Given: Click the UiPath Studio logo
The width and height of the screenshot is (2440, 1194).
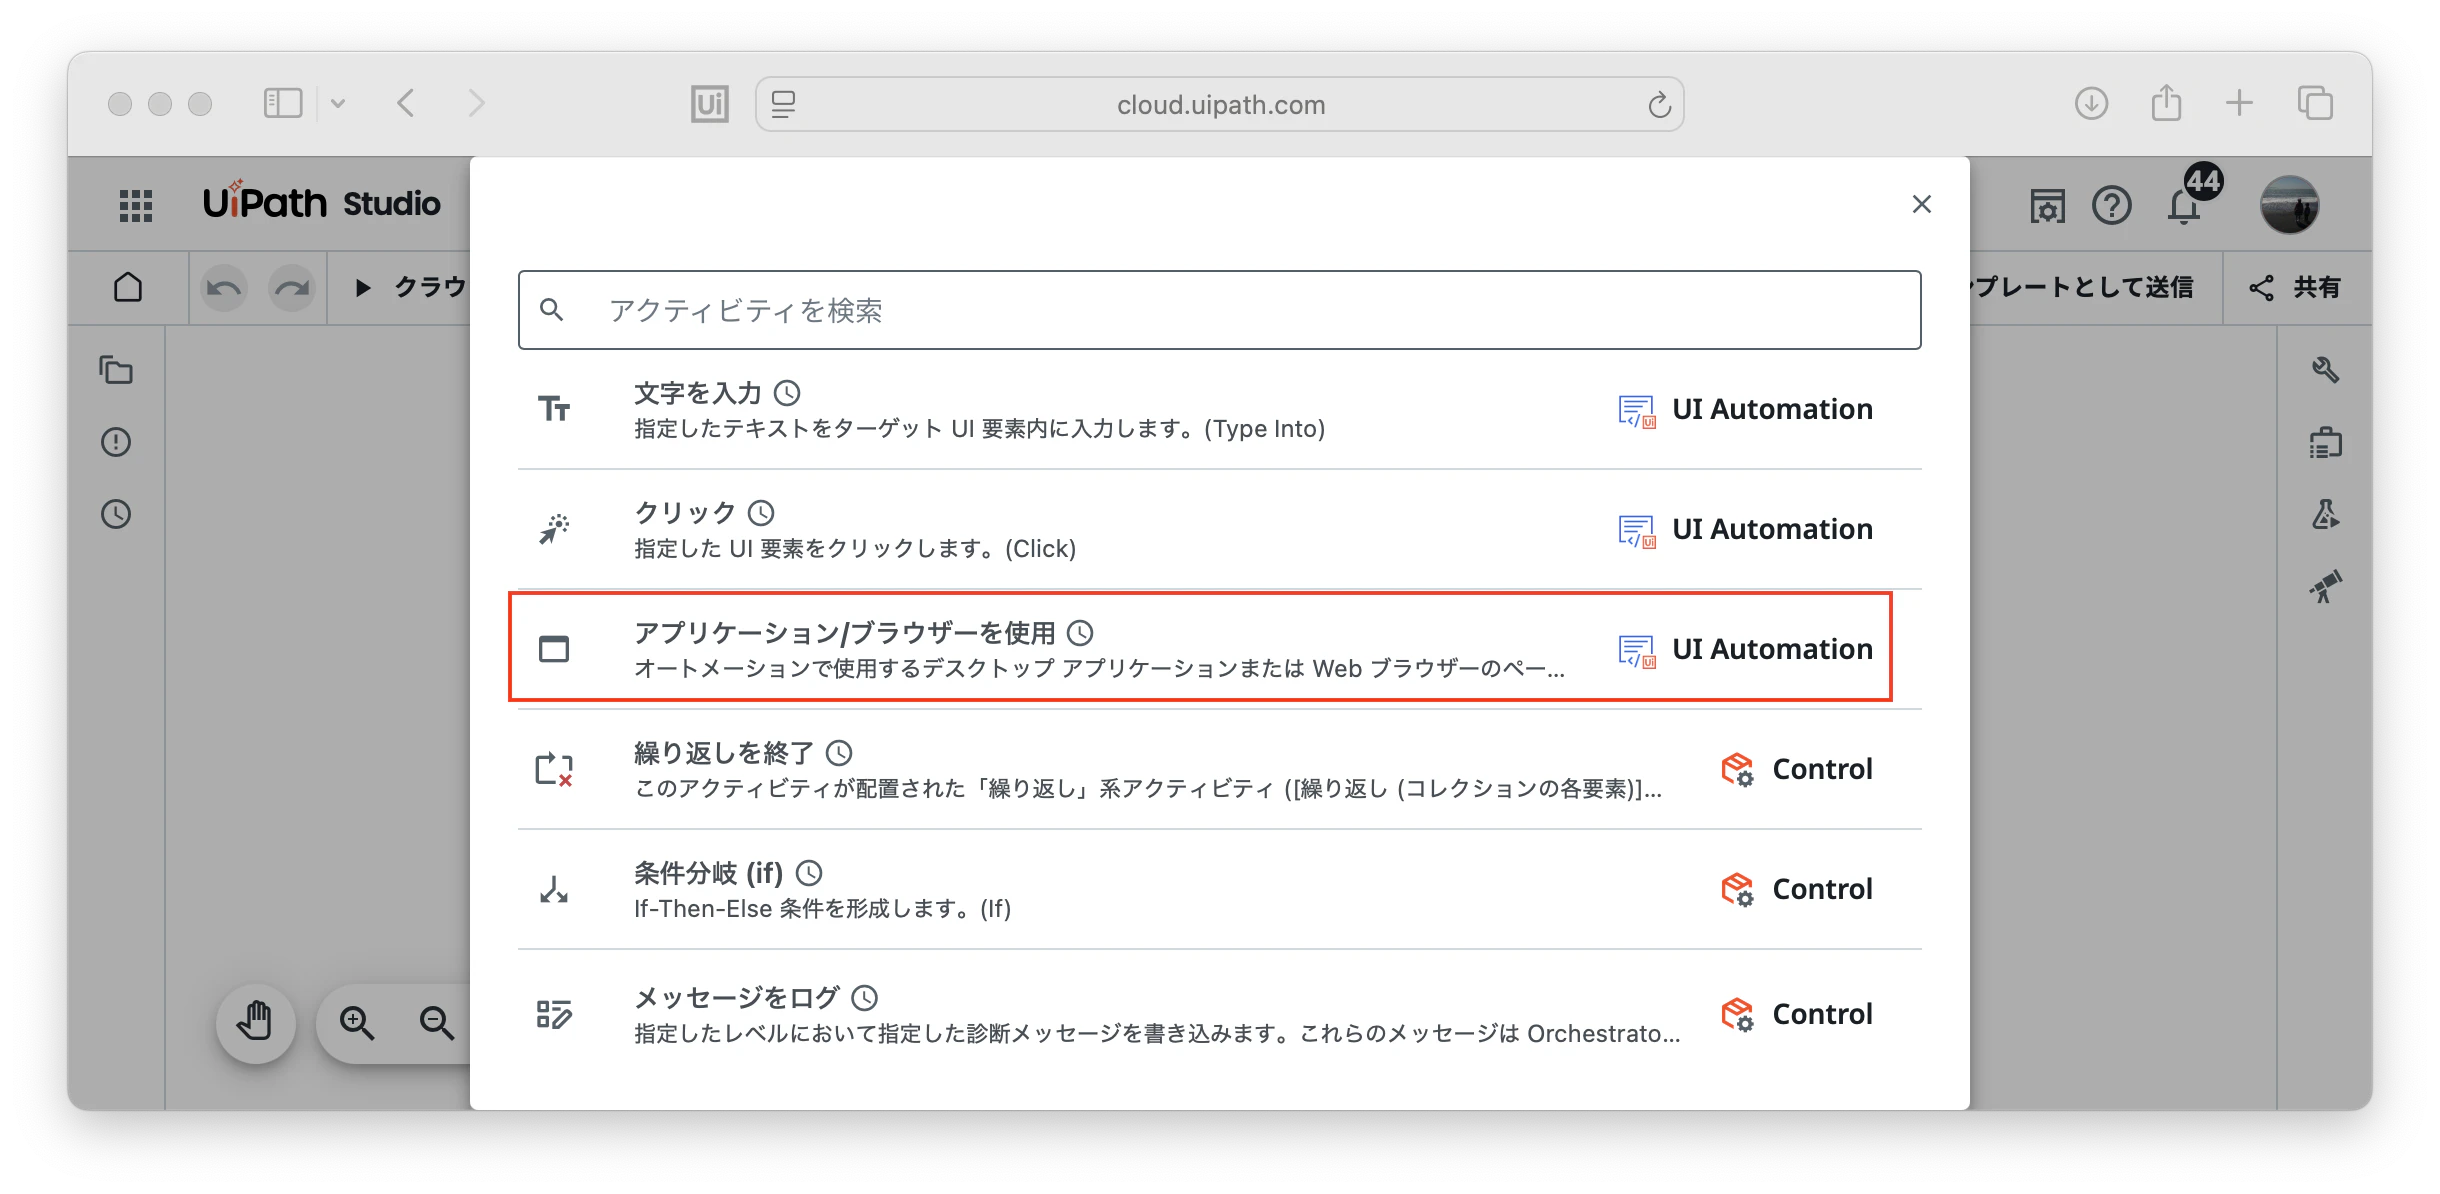Looking at the screenshot, I should pos(321,203).
